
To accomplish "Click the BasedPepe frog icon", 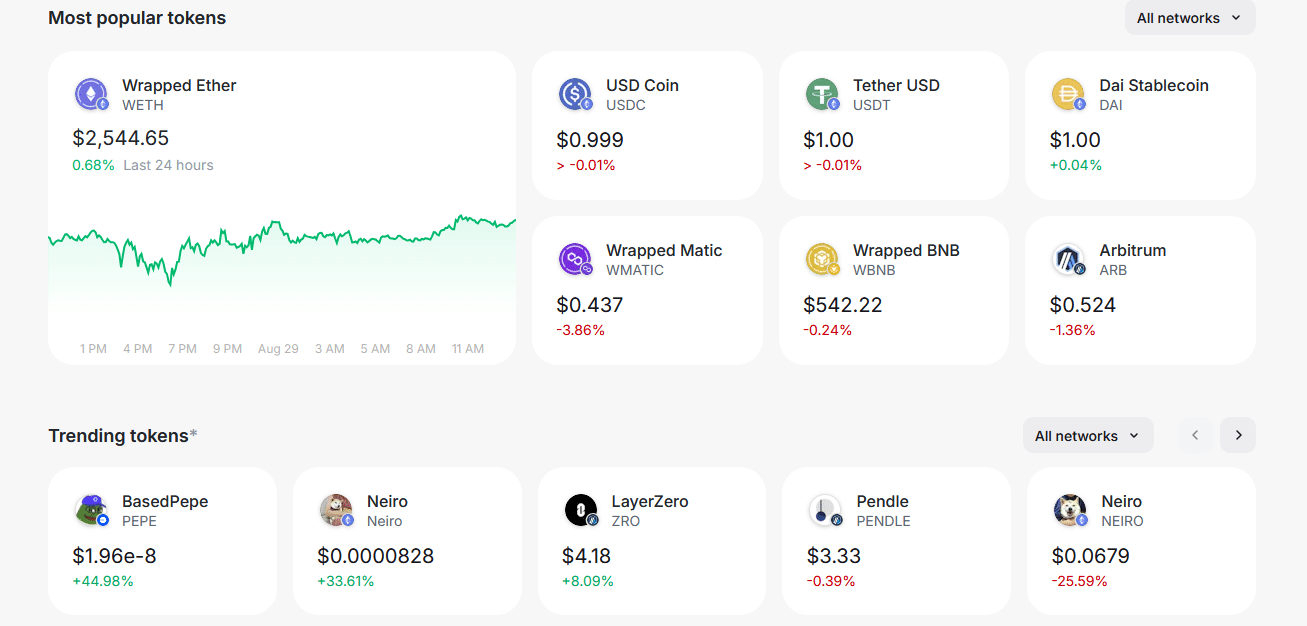I will (x=91, y=510).
